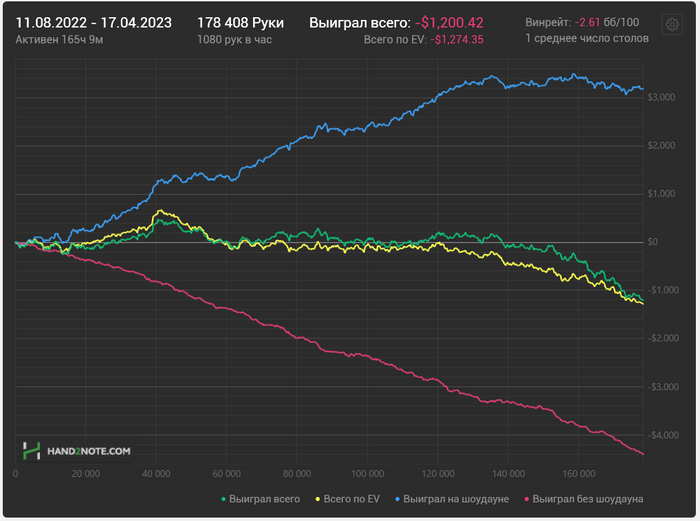The height and width of the screenshot is (521, 700).
Task: Click the 'Всего по EV' legend label
Action: [x=351, y=499]
